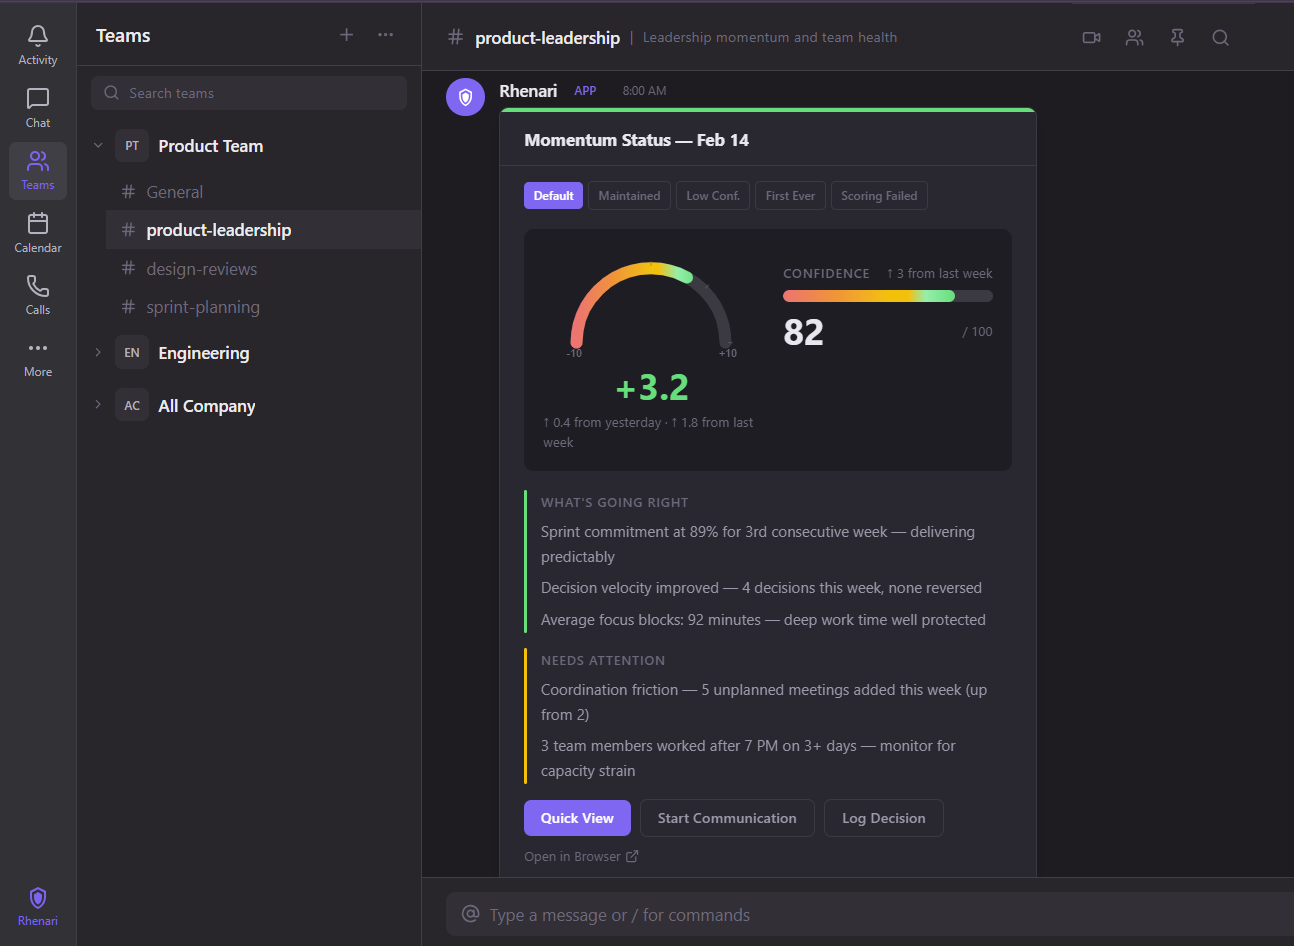
Task: Select the Low Conf. tab
Action: (712, 196)
